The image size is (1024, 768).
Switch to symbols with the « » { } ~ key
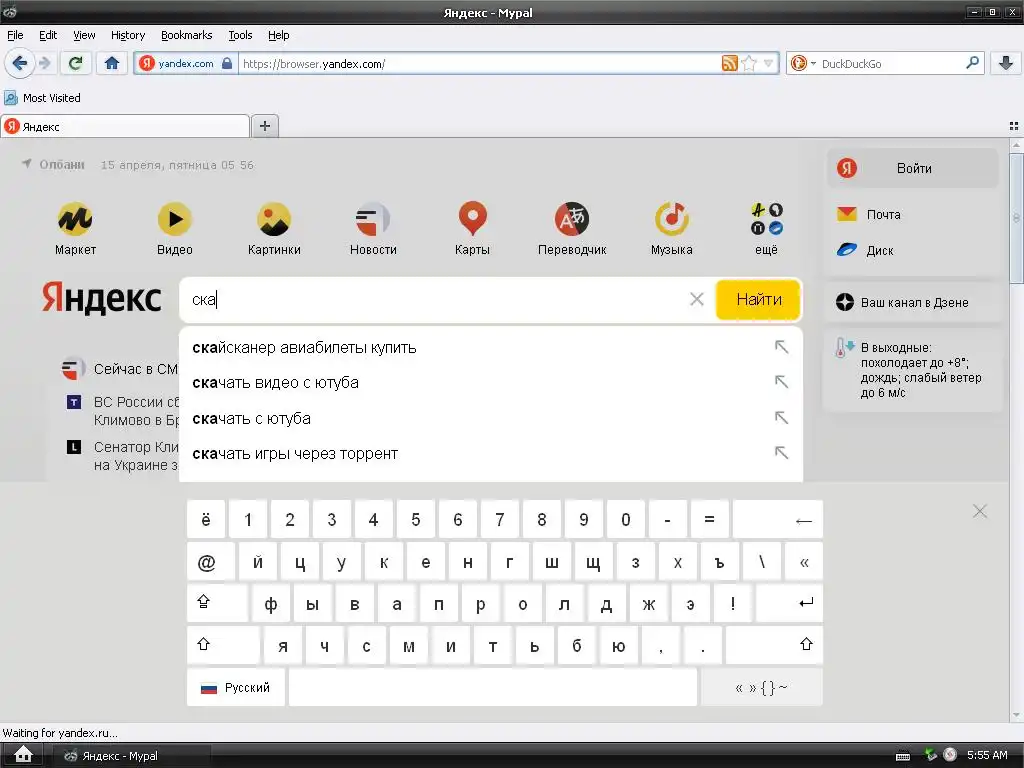point(761,688)
